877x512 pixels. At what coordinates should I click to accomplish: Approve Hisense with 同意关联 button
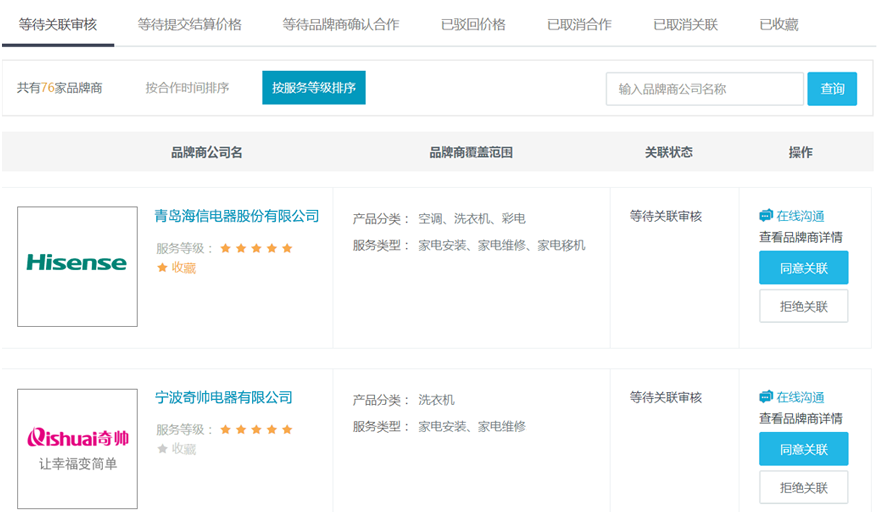pos(803,268)
